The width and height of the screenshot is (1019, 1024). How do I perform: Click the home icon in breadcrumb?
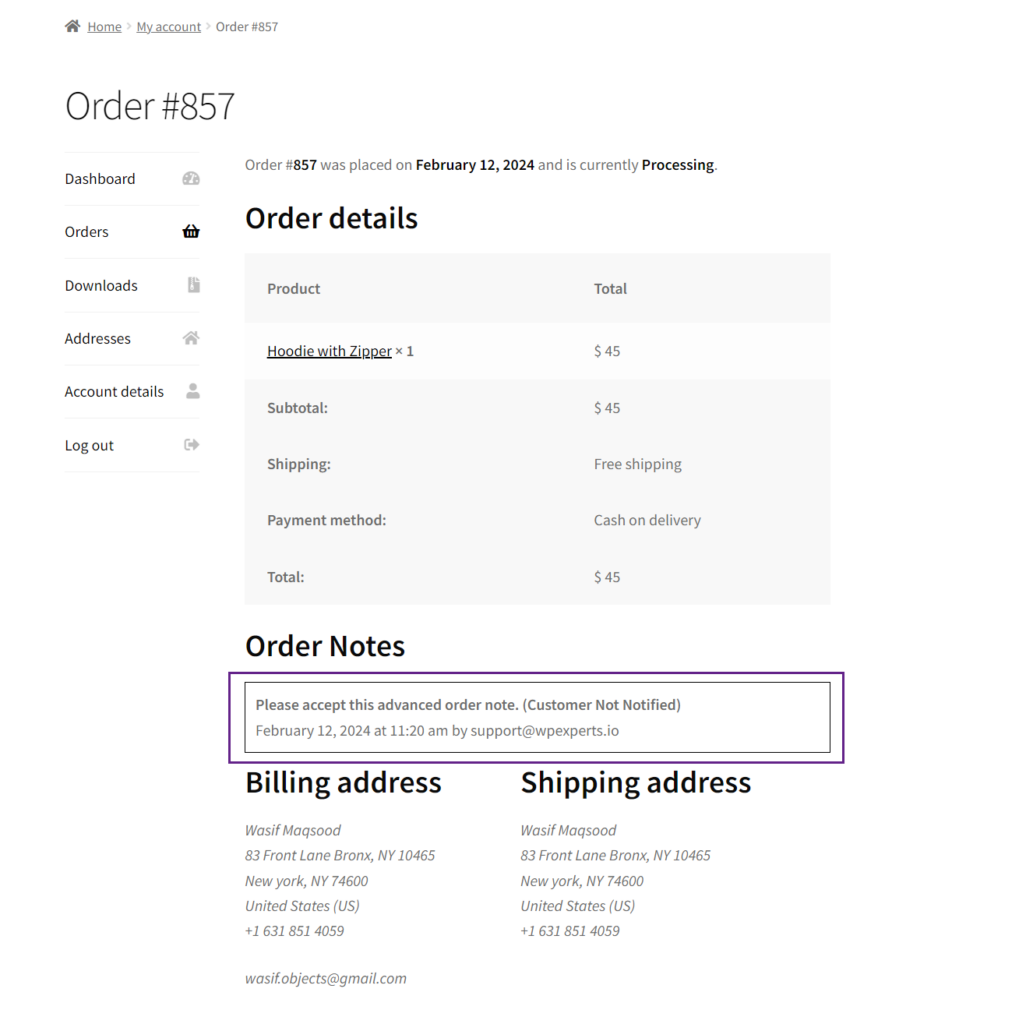[73, 26]
